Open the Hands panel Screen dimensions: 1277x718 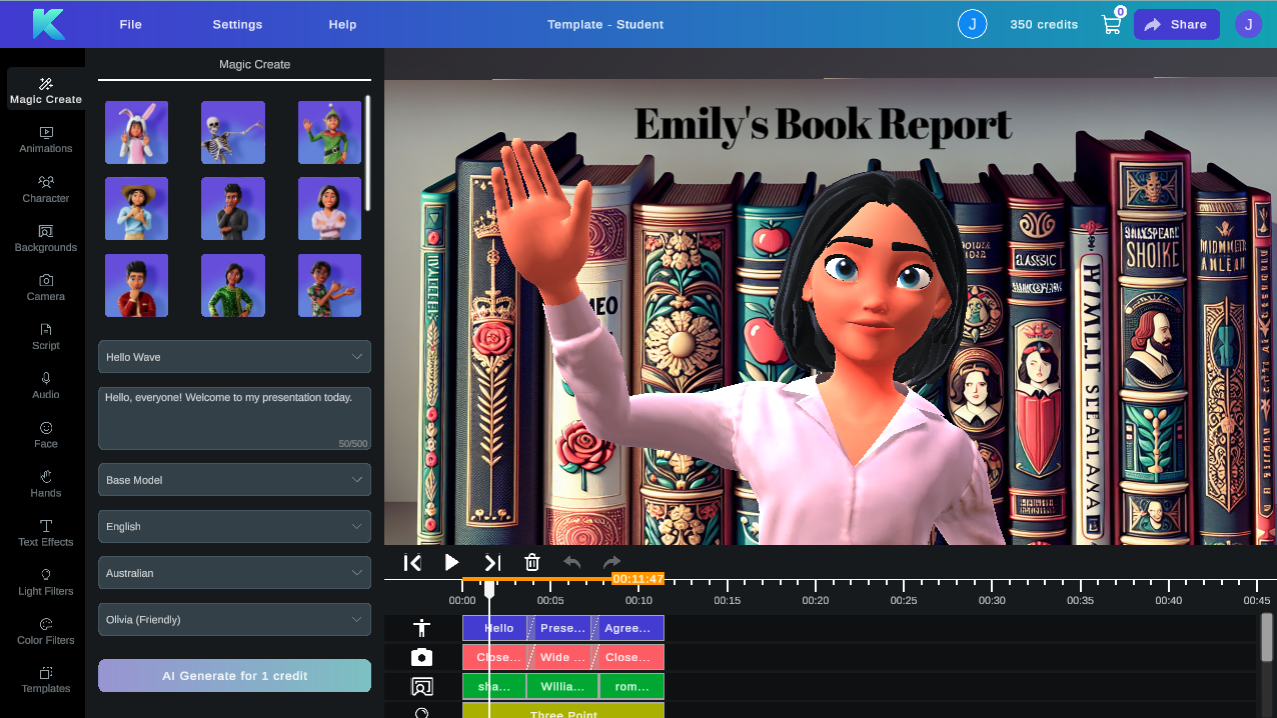(x=45, y=484)
